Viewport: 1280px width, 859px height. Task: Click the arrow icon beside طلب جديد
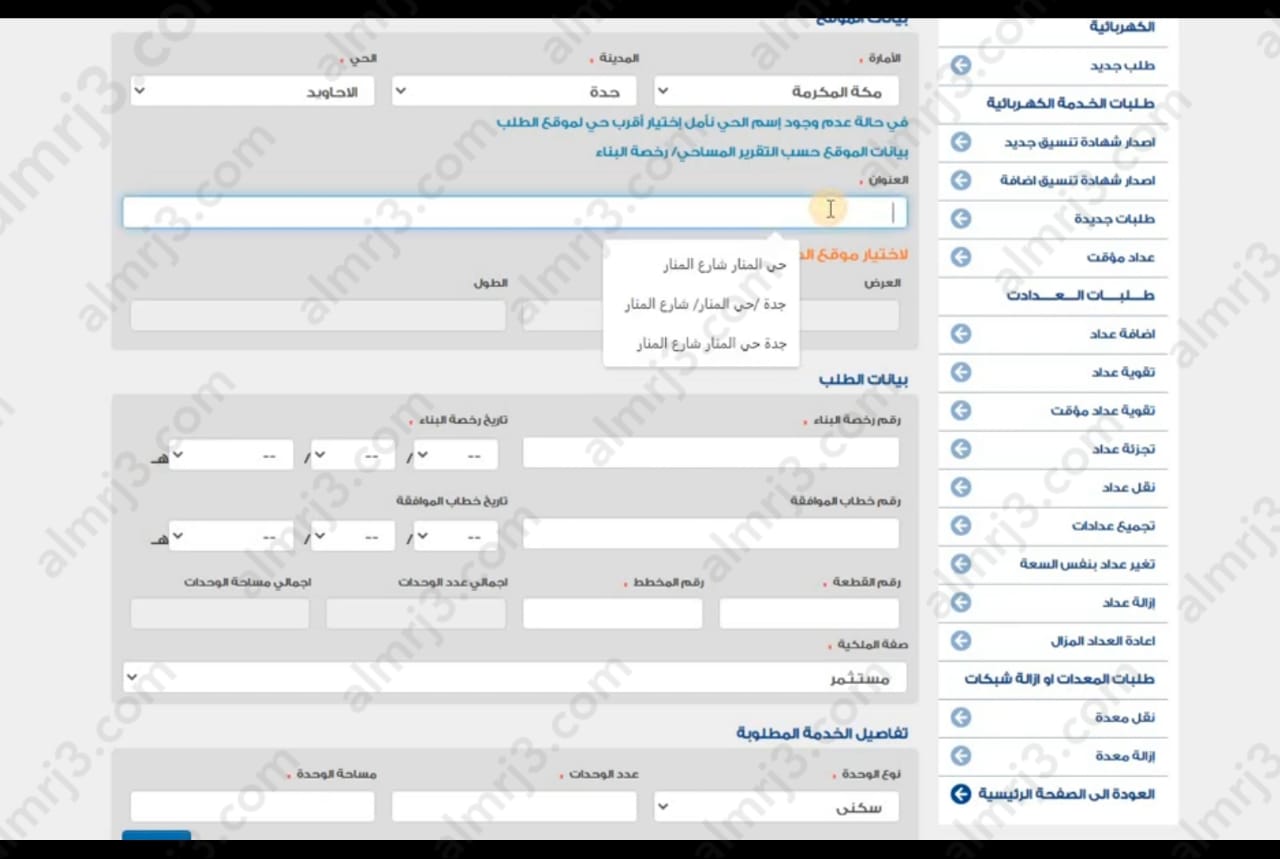point(960,66)
